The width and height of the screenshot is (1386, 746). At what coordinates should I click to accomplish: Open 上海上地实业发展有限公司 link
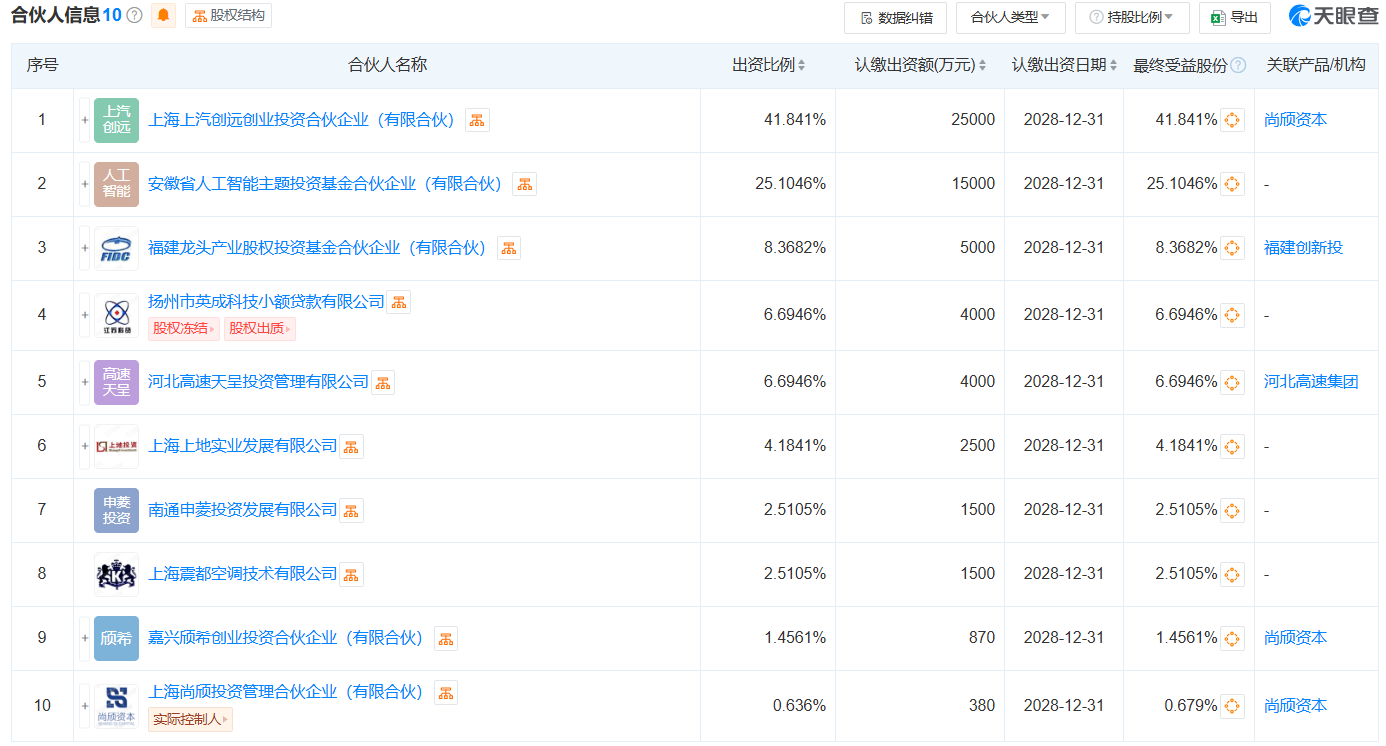tap(243, 446)
